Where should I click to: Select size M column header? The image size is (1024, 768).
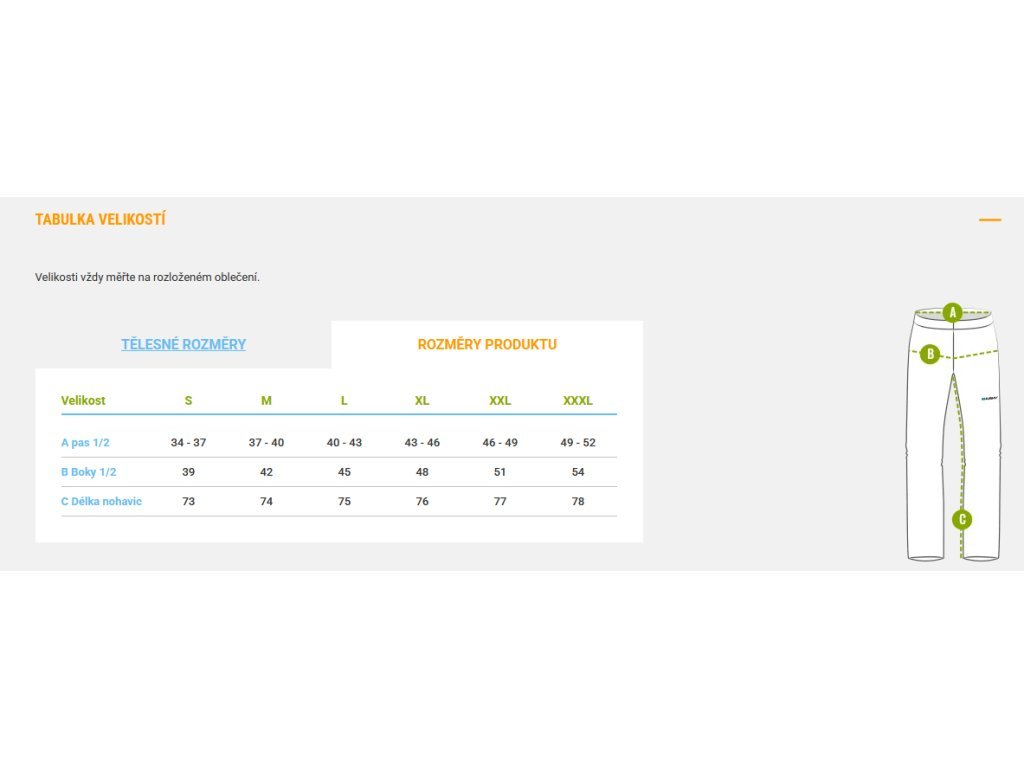(x=266, y=400)
